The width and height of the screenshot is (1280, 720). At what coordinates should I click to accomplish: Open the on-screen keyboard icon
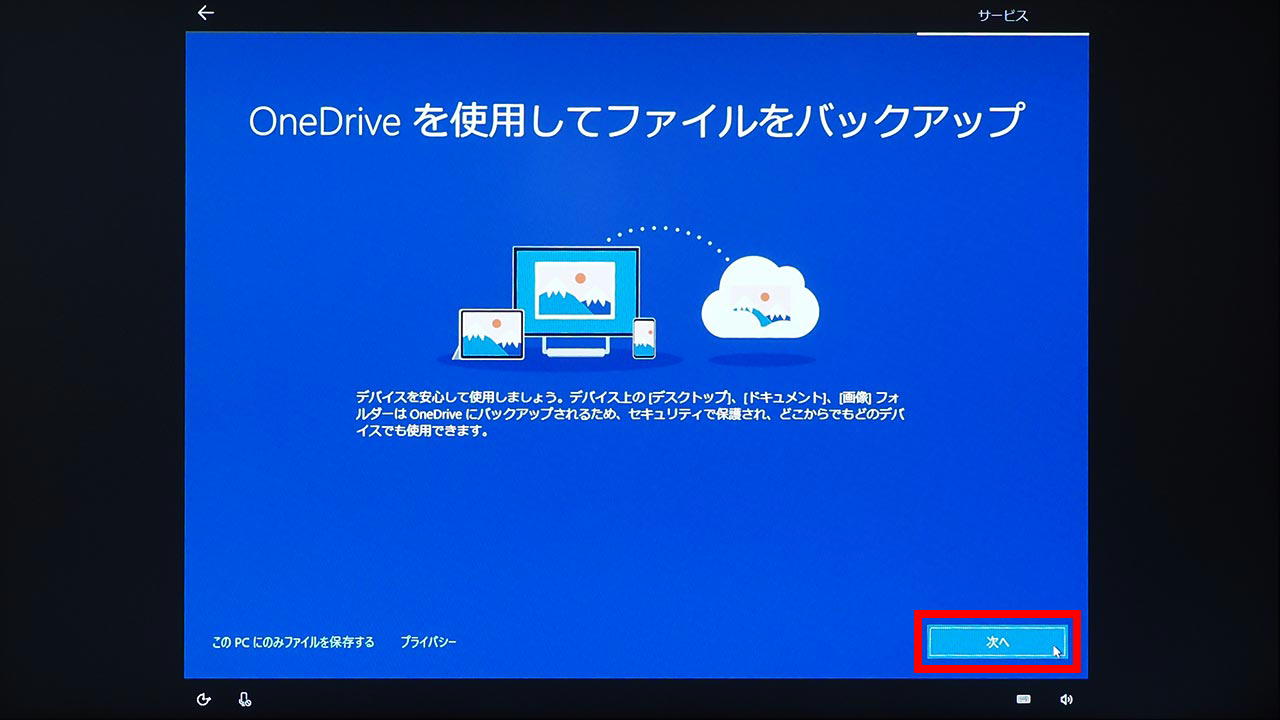1023,700
